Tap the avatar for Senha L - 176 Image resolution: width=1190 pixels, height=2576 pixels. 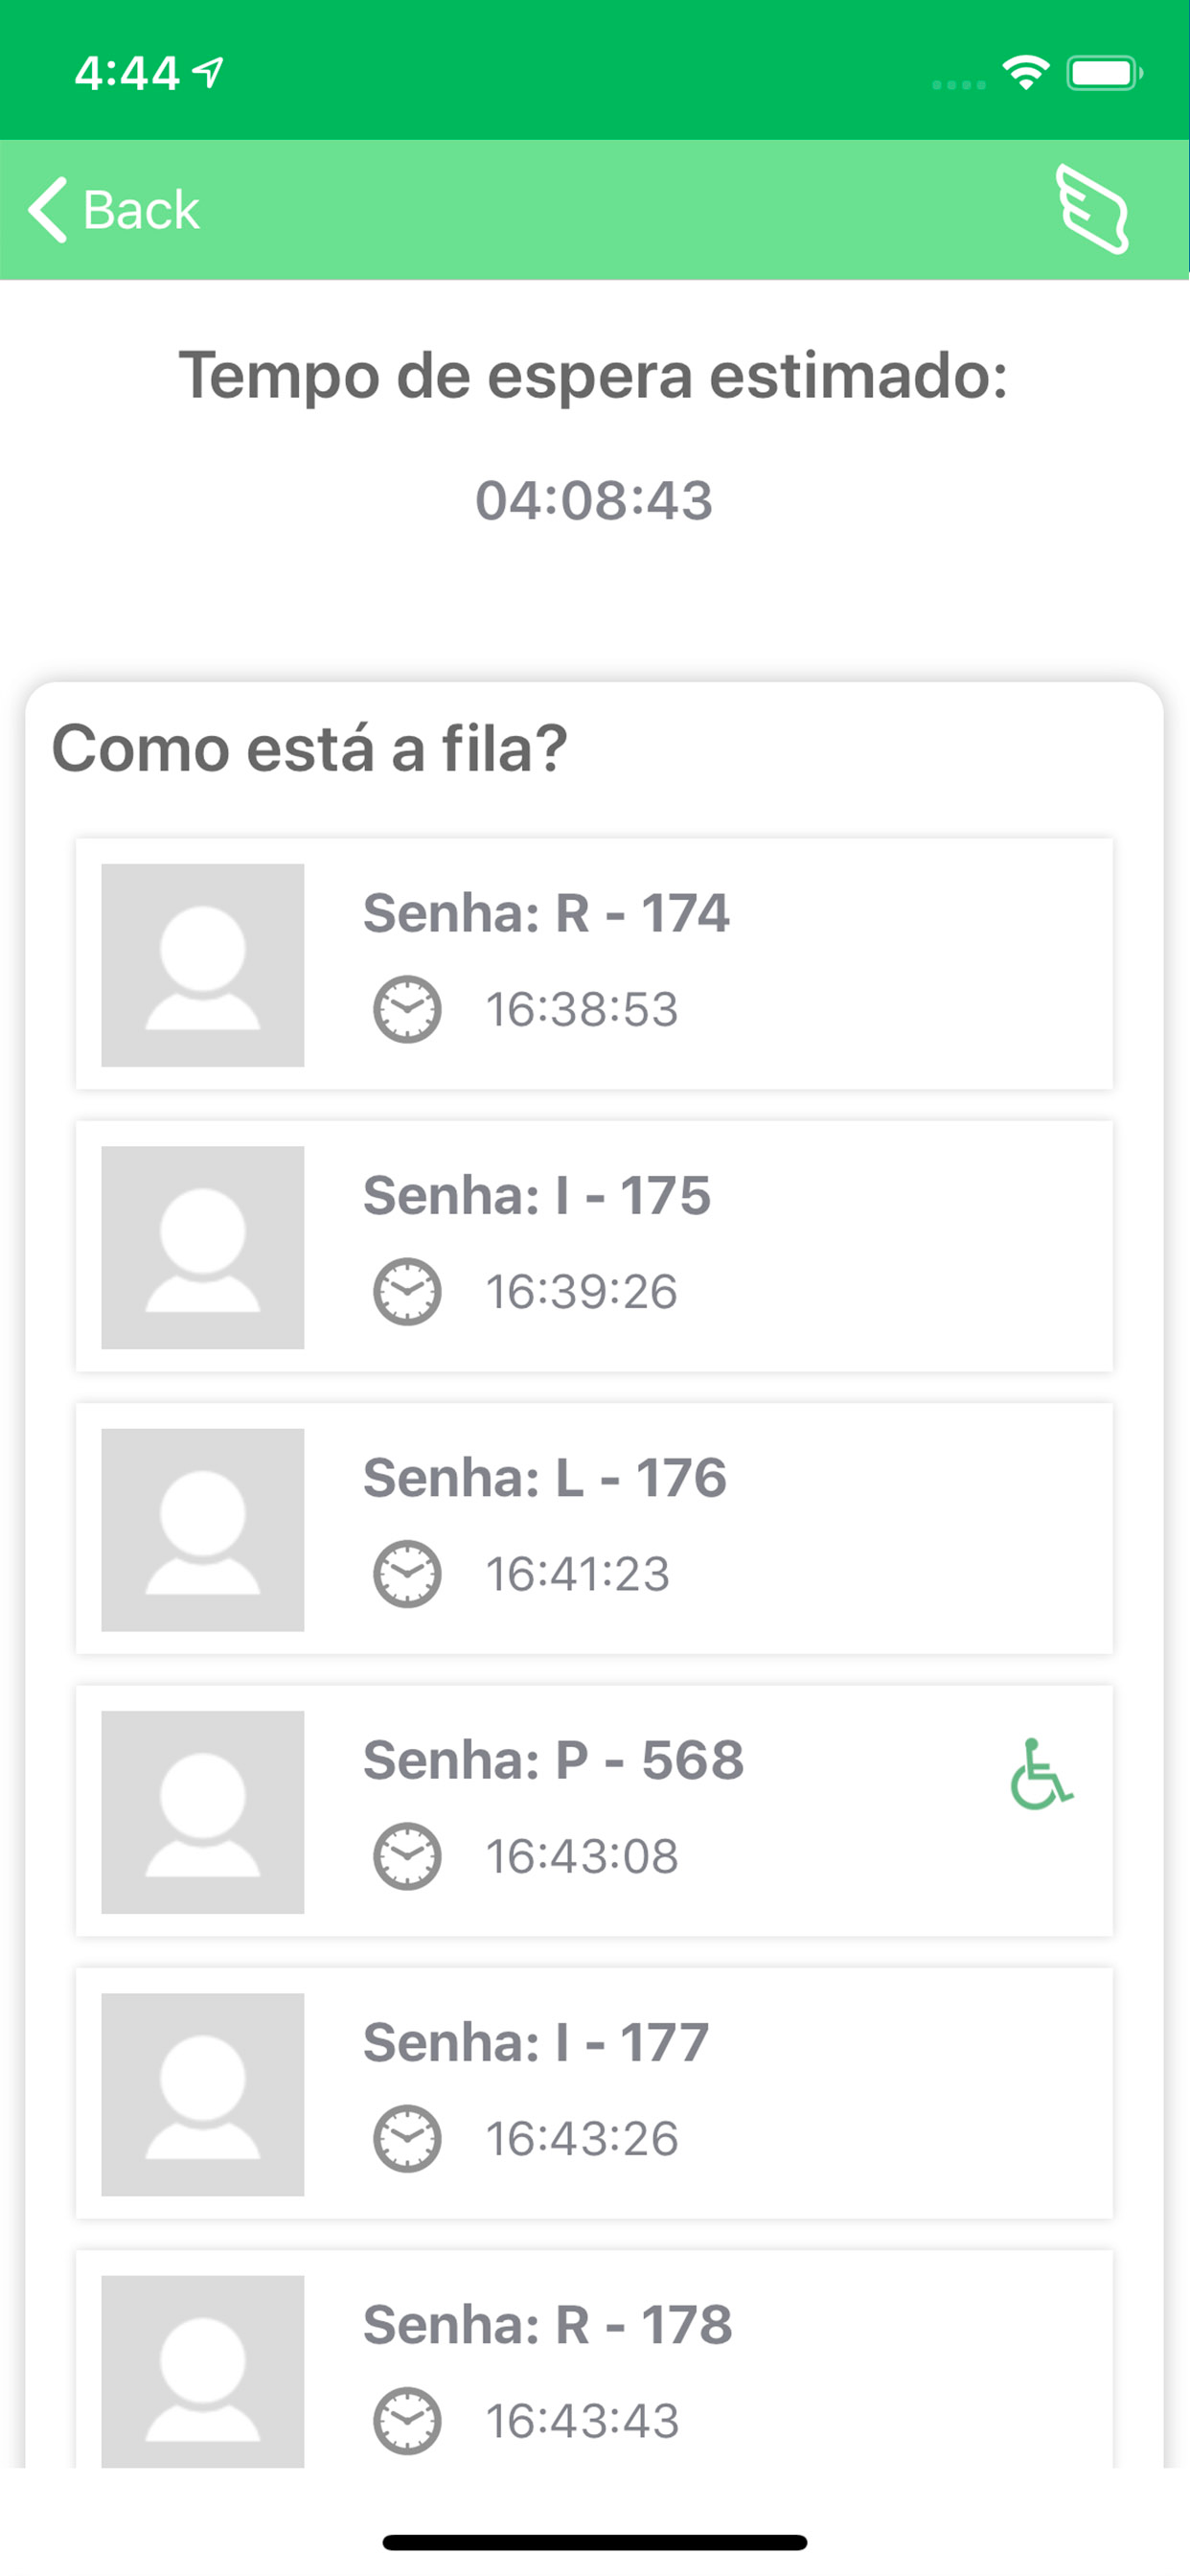point(203,1530)
